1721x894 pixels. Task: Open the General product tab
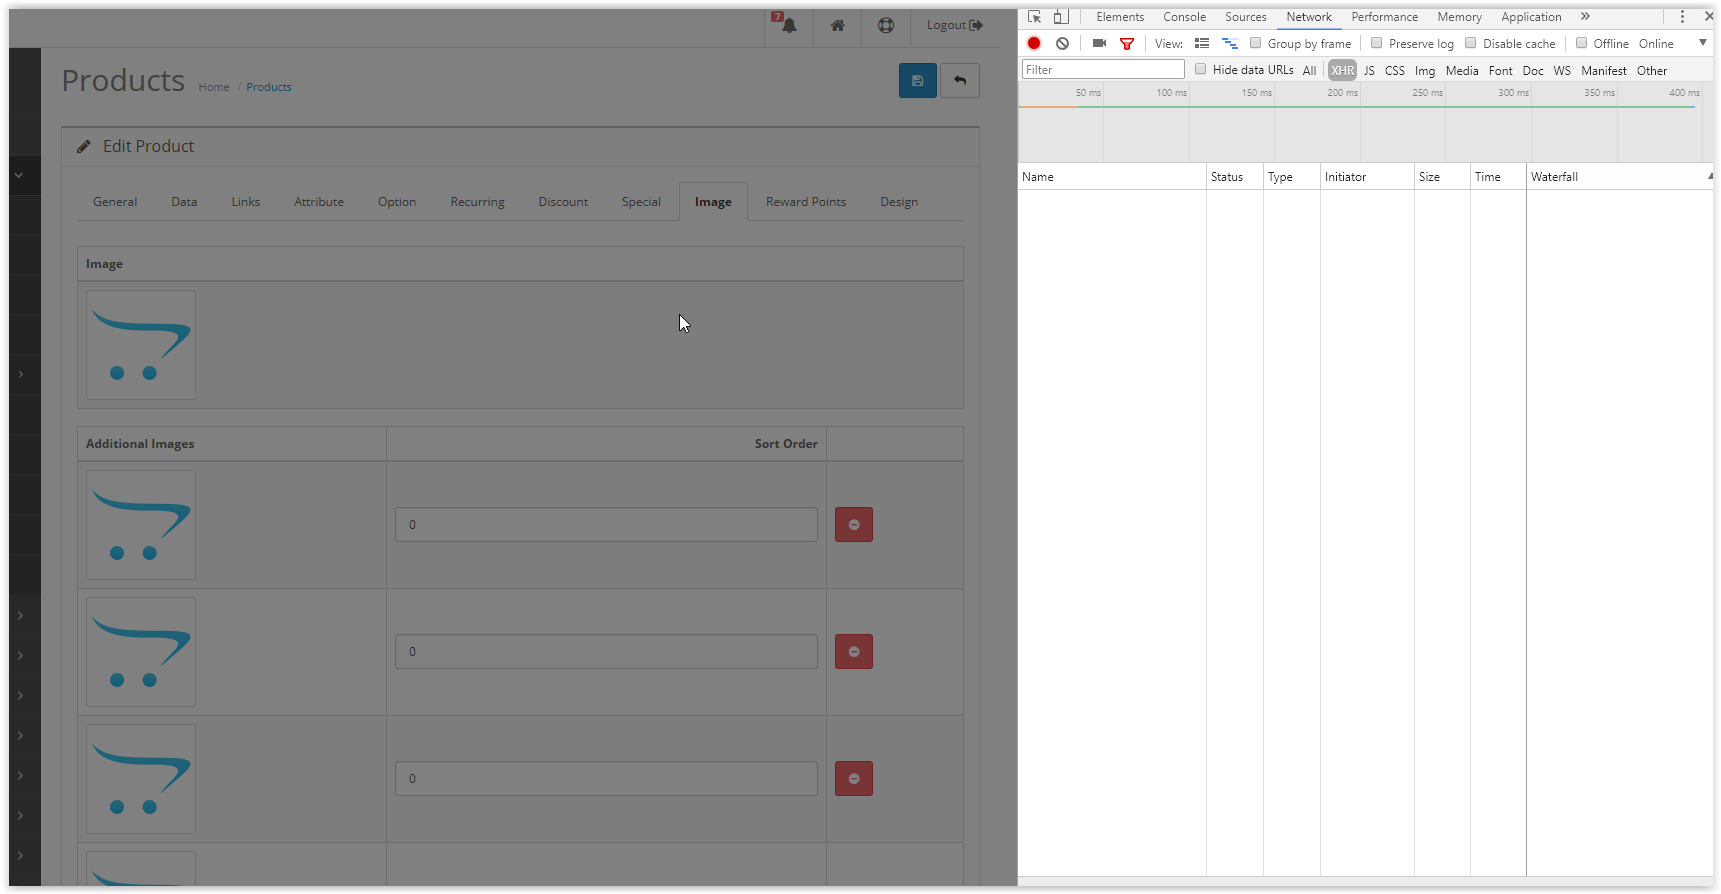pyautogui.click(x=115, y=202)
